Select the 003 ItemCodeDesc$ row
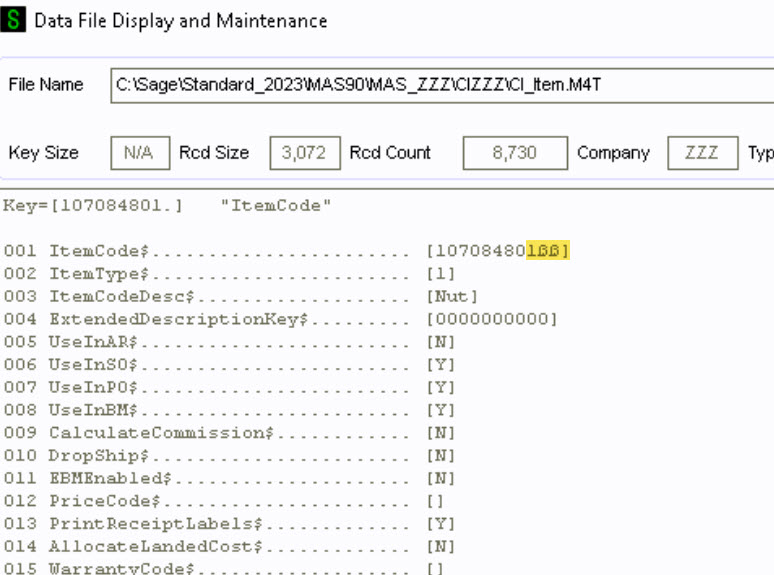This screenshot has width=774, height=575. (240, 296)
